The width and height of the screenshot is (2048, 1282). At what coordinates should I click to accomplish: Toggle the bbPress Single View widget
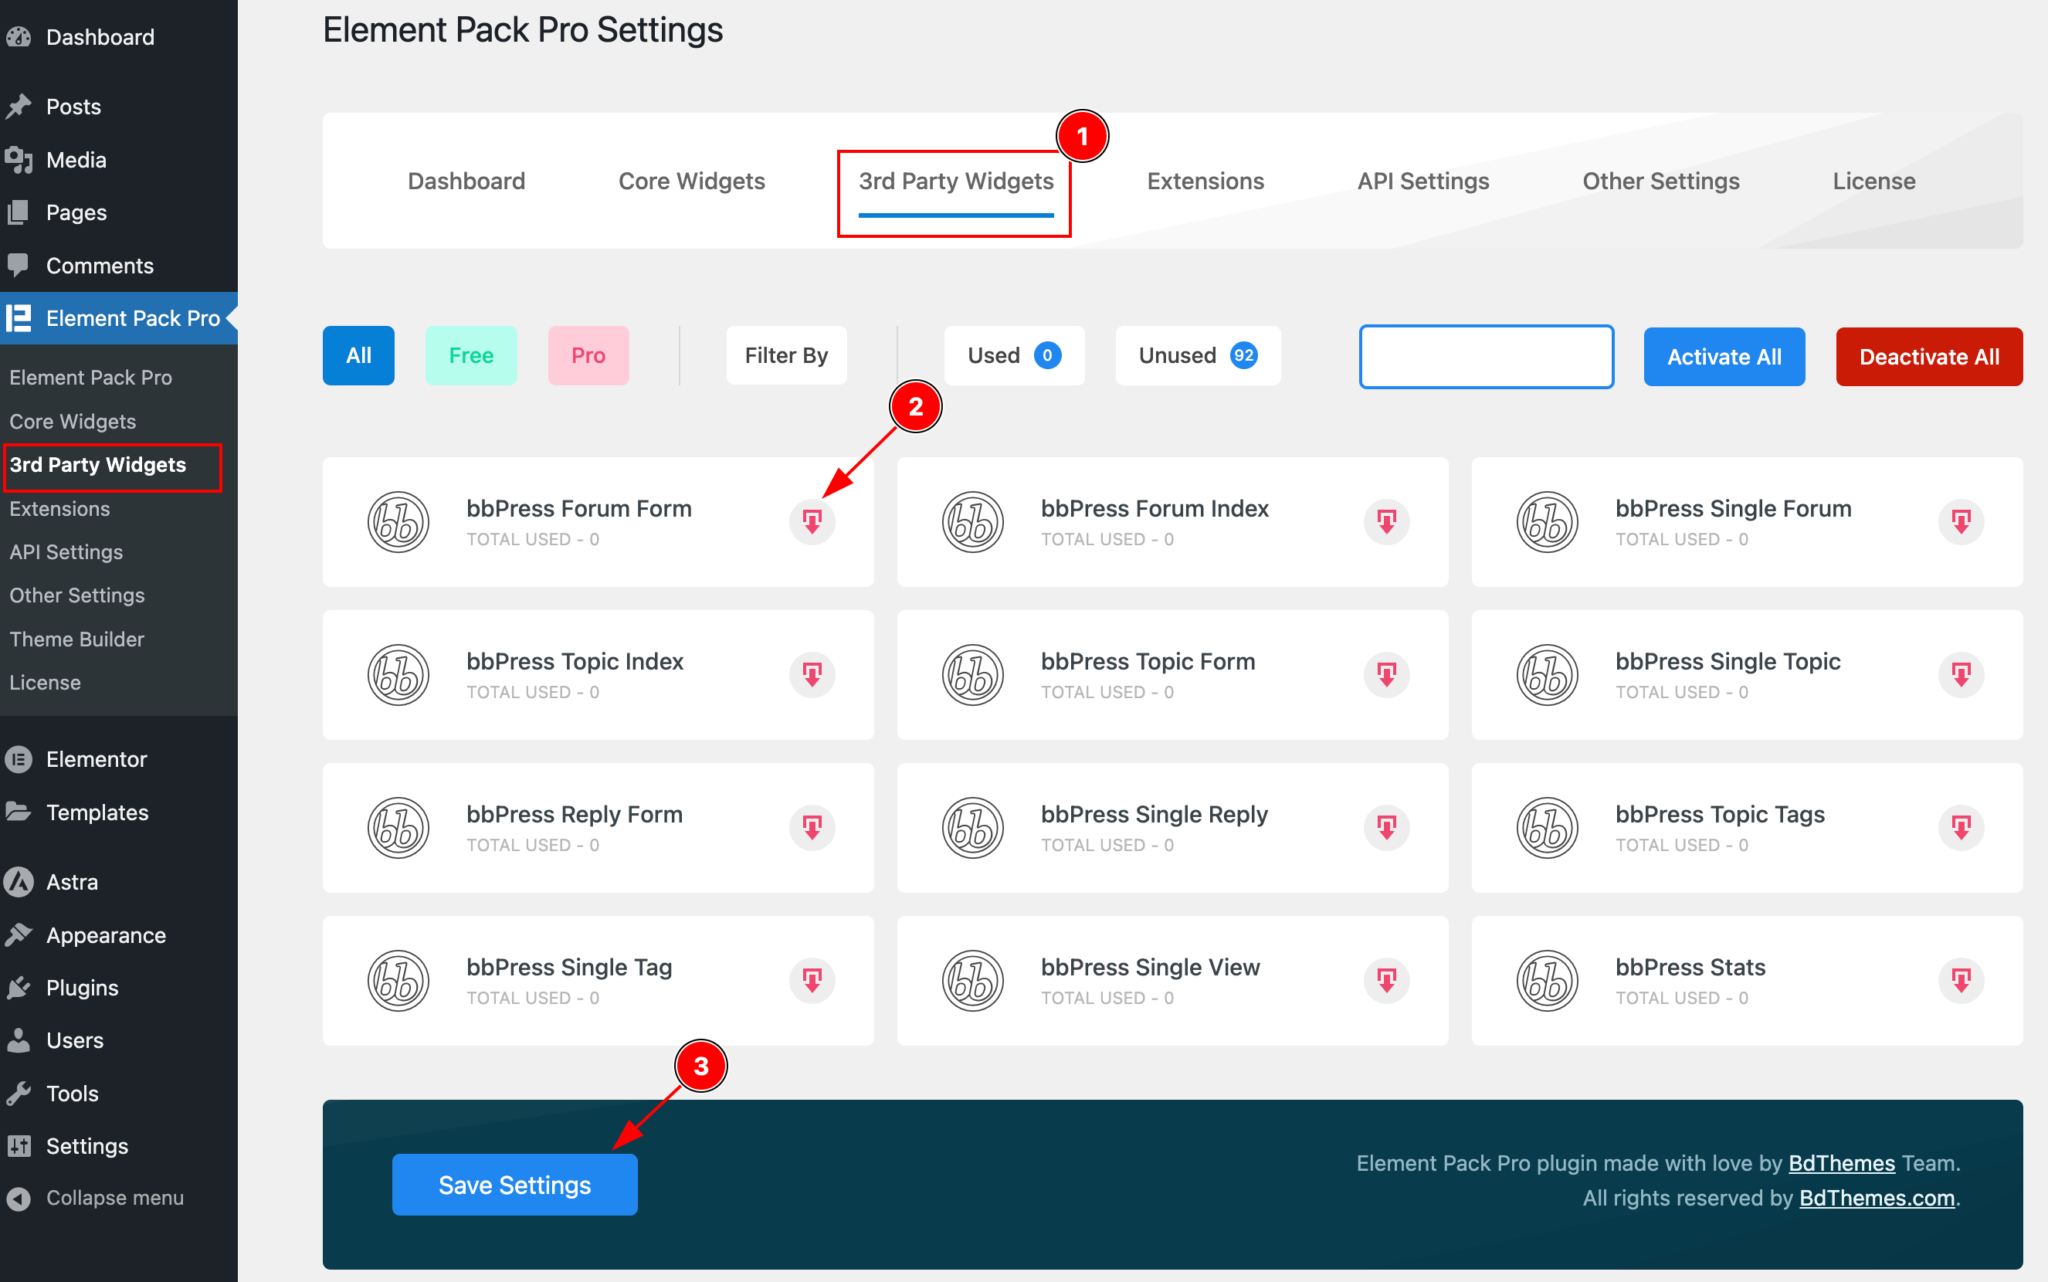(1386, 980)
